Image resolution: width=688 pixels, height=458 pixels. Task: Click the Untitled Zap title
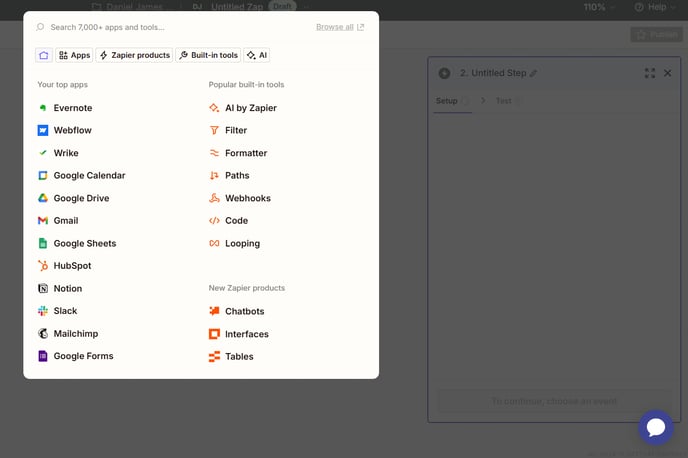tap(236, 7)
